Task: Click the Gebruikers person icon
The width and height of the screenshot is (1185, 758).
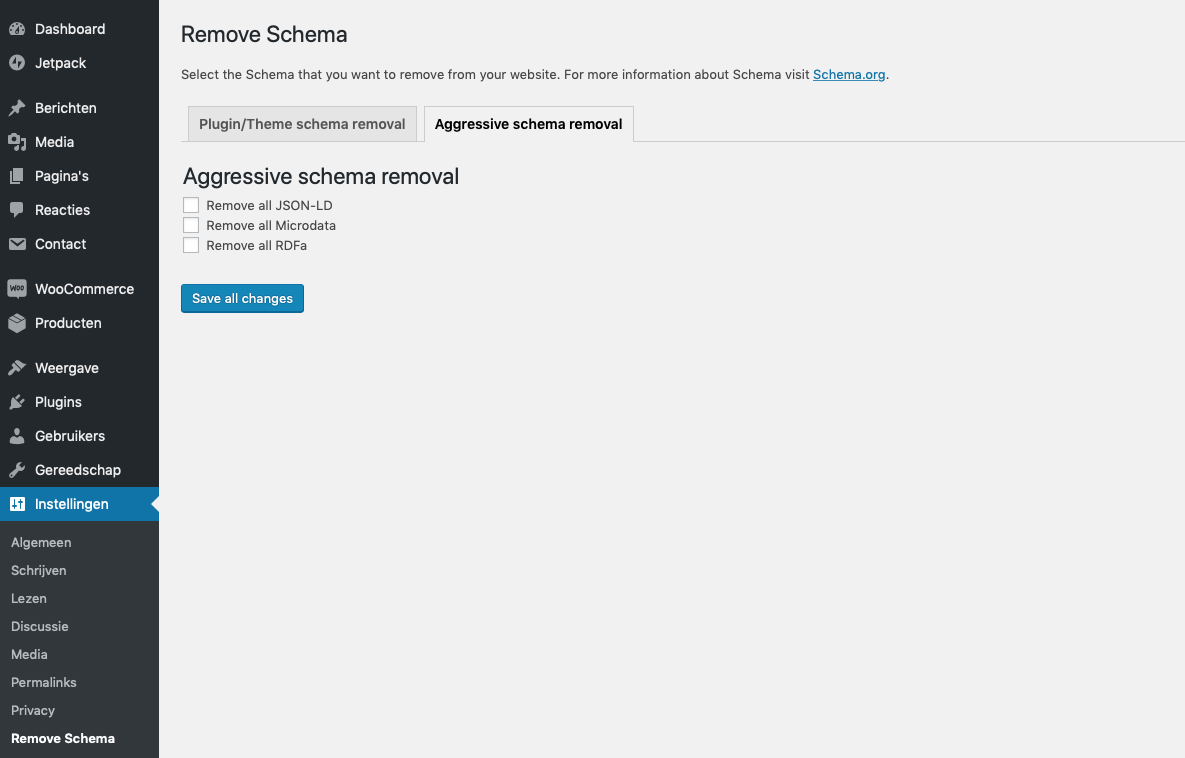Action: coord(17,436)
